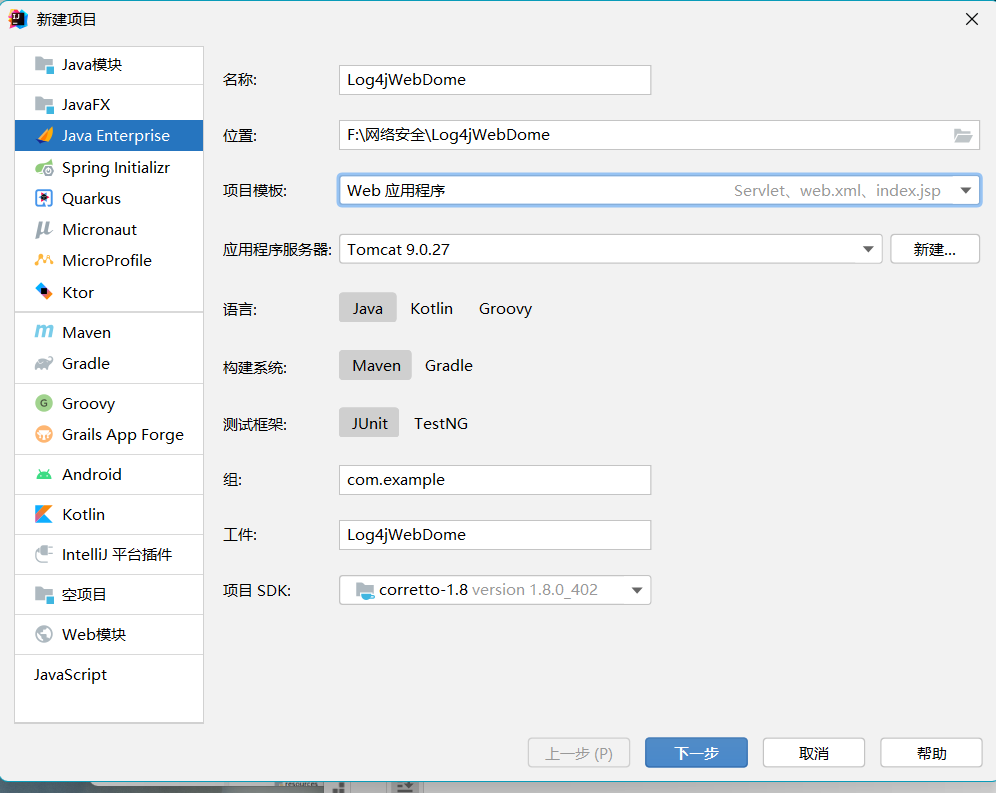This screenshot has height=793, width=996.
Task: Expand the application server Tomcat dropdown
Action: pos(868,249)
